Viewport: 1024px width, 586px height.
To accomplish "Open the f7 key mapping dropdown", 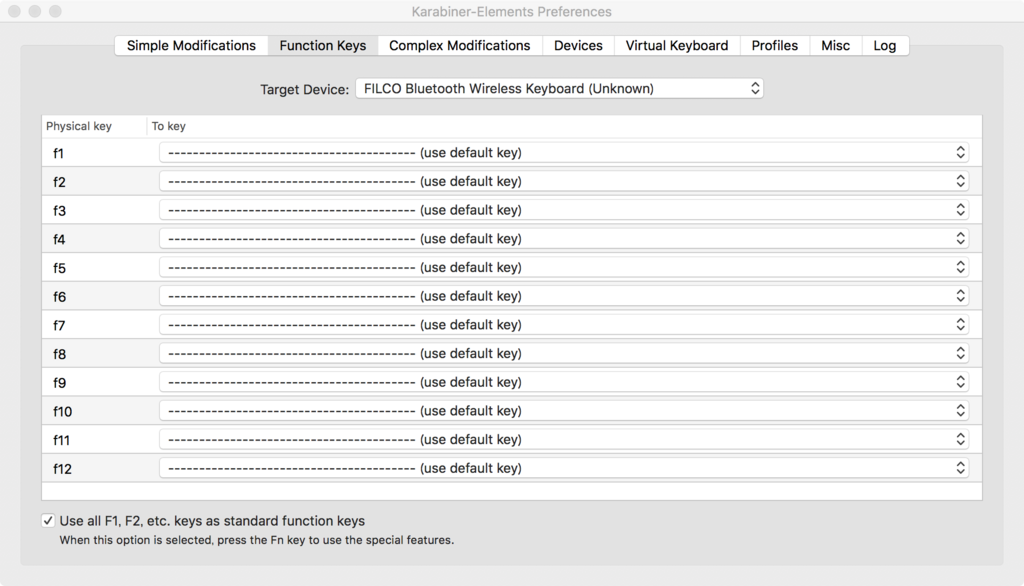I will pos(564,325).
